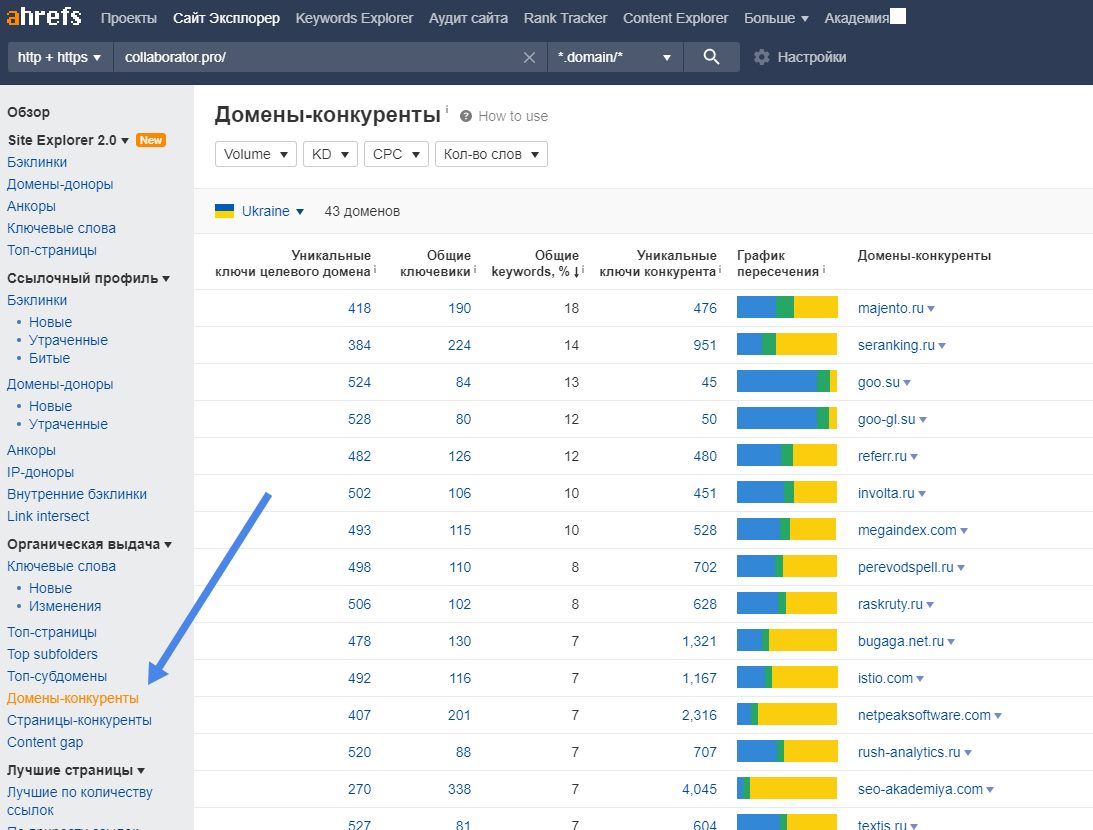Open the Кол-во слов filter
The width and height of the screenshot is (1093, 830).
(x=491, y=154)
